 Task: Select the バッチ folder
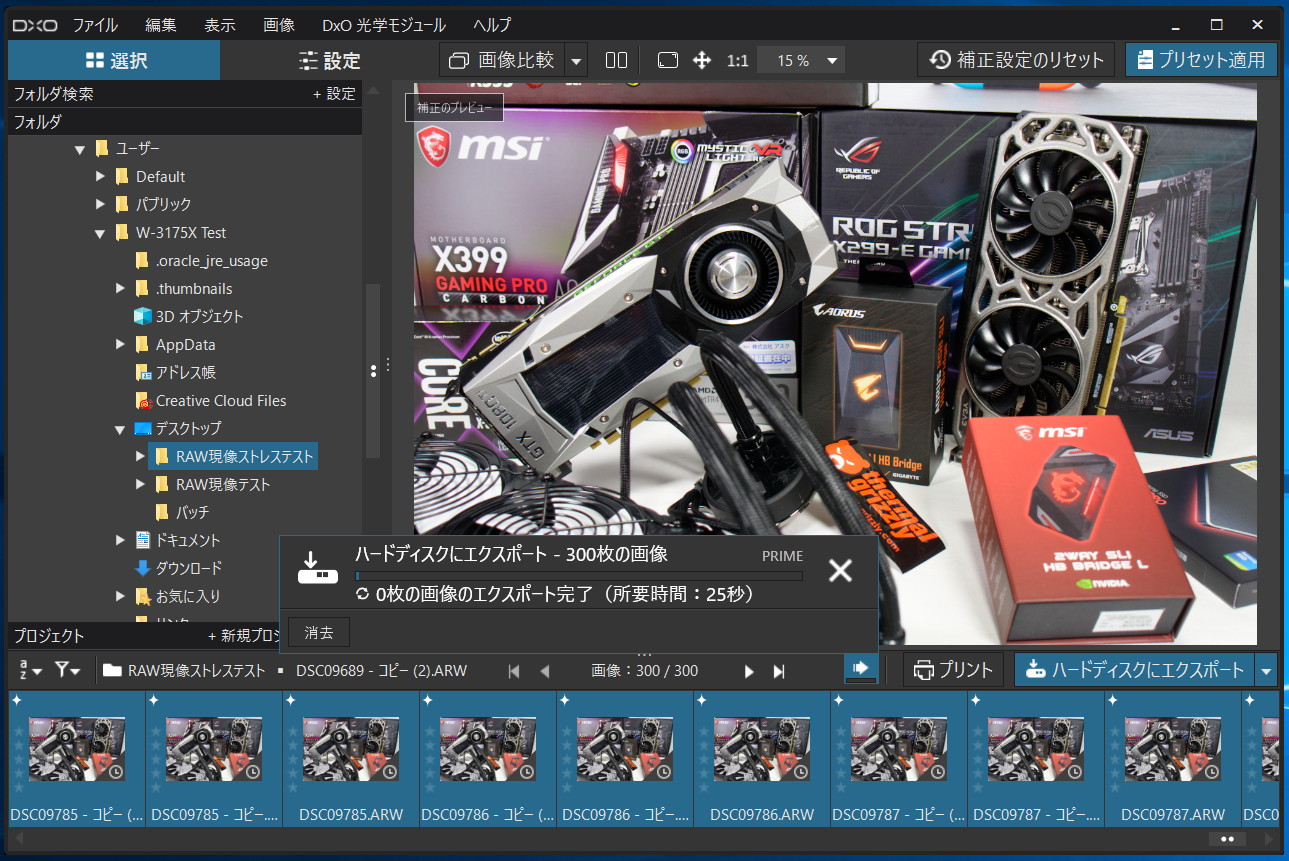182,512
